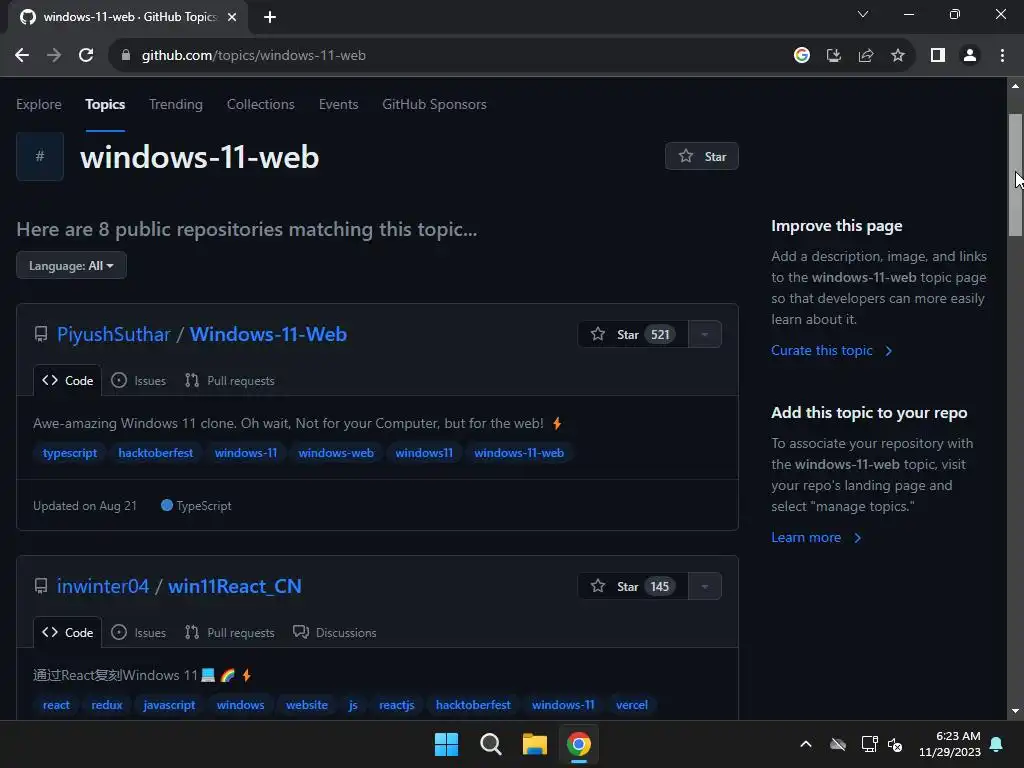Click the vercel topic tag

pyautogui.click(x=632, y=705)
